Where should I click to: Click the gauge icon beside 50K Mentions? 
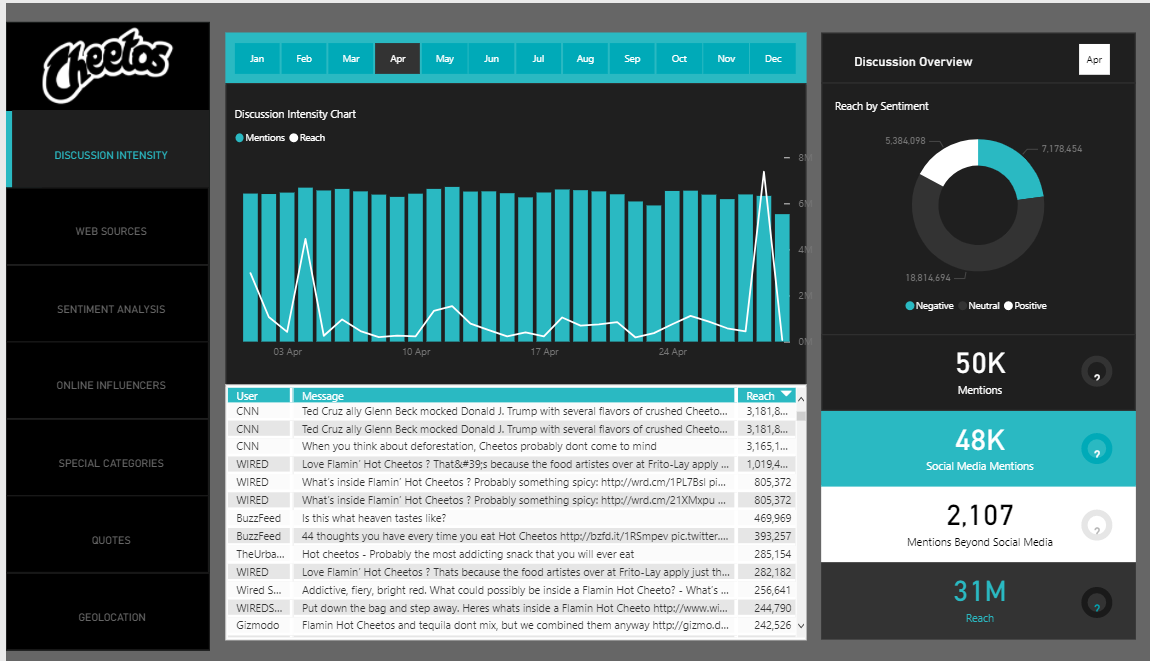tap(1096, 372)
